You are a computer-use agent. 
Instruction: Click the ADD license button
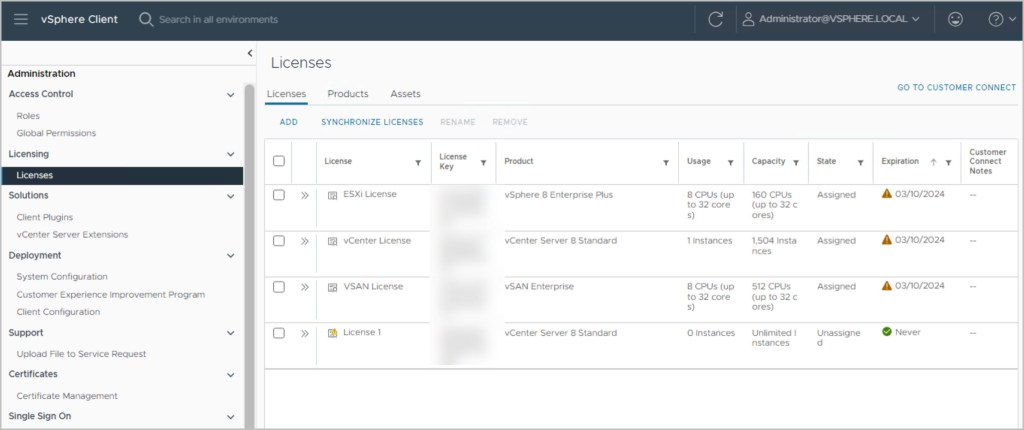(289, 122)
